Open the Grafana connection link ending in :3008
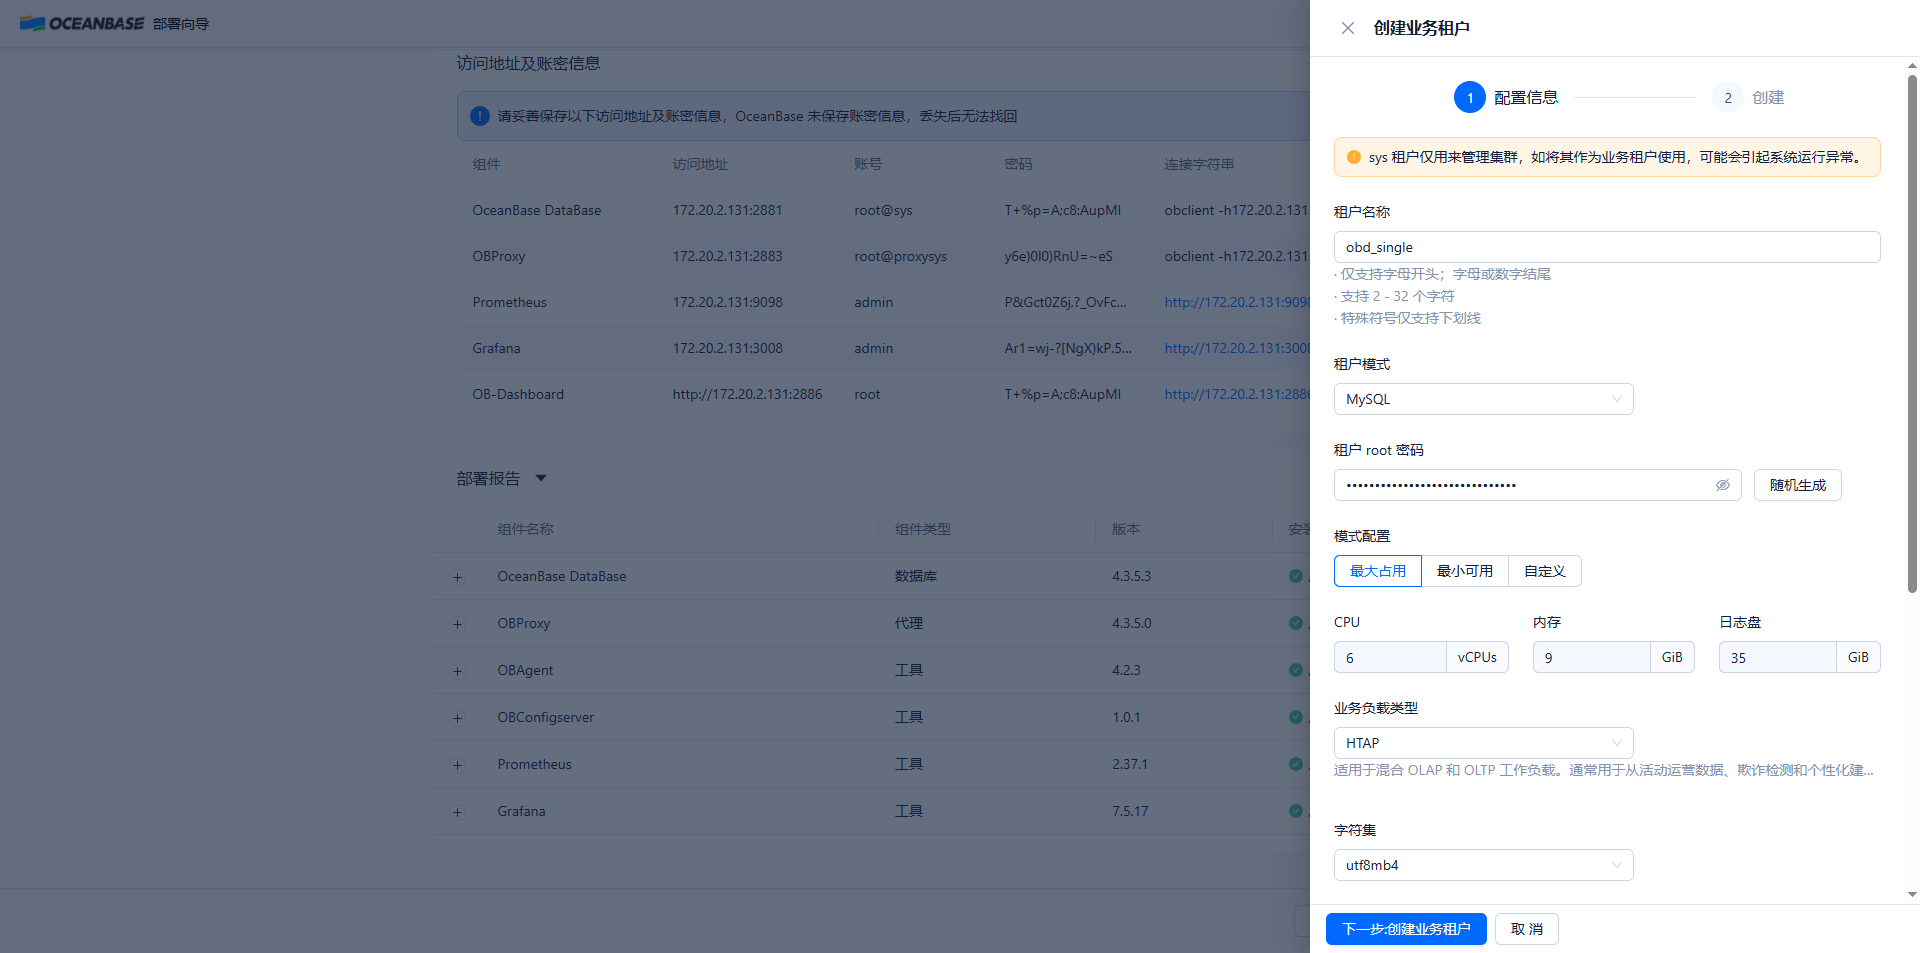 coord(1237,348)
